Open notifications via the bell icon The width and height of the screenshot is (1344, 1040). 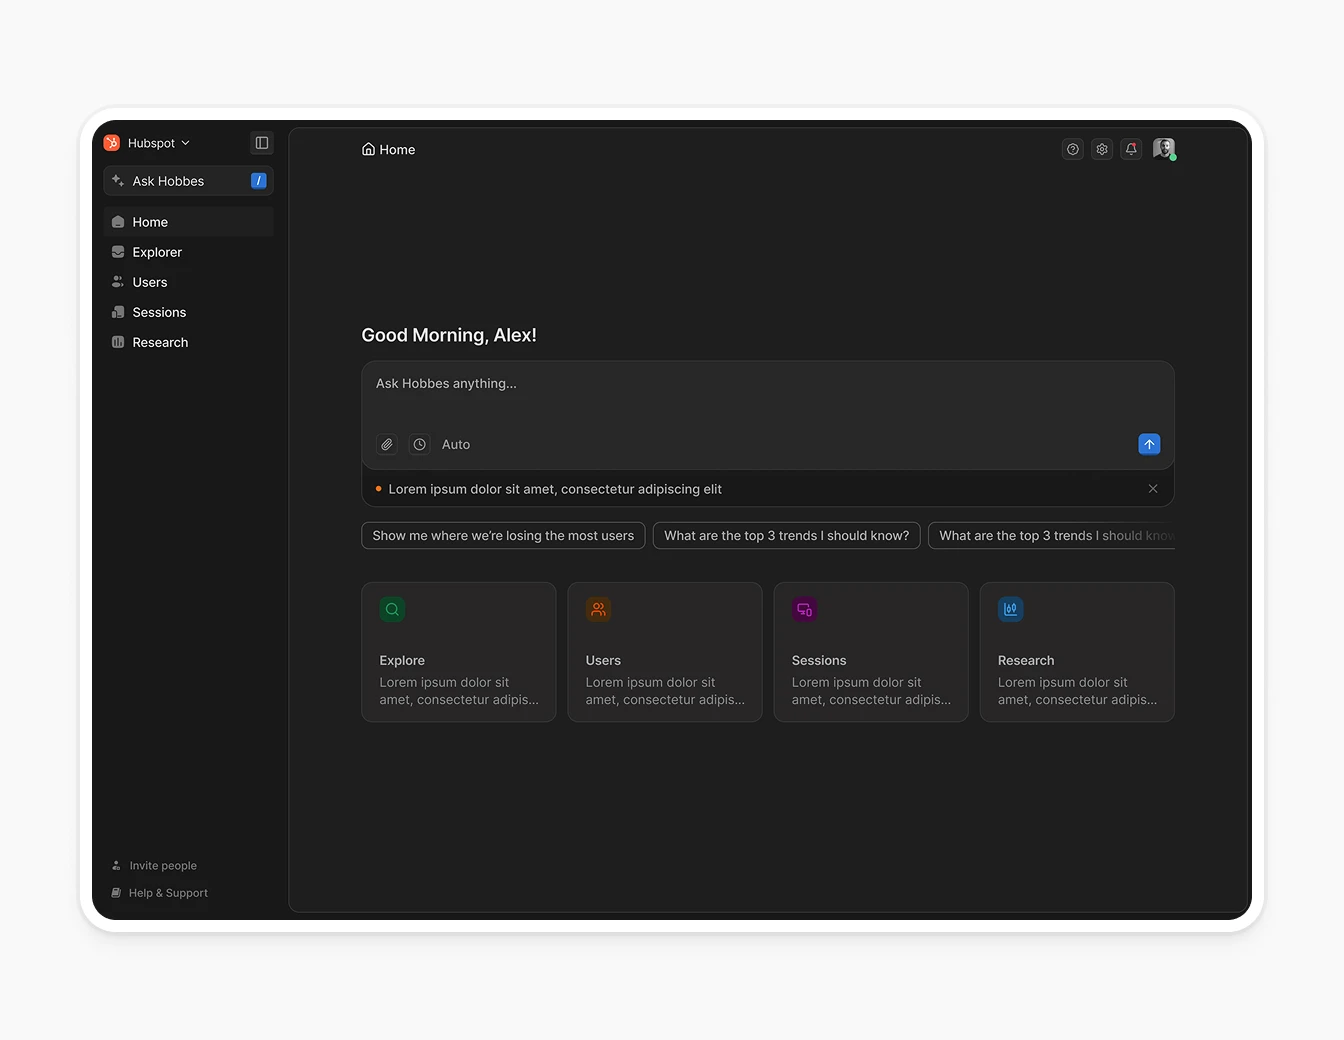pos(1130,148)
